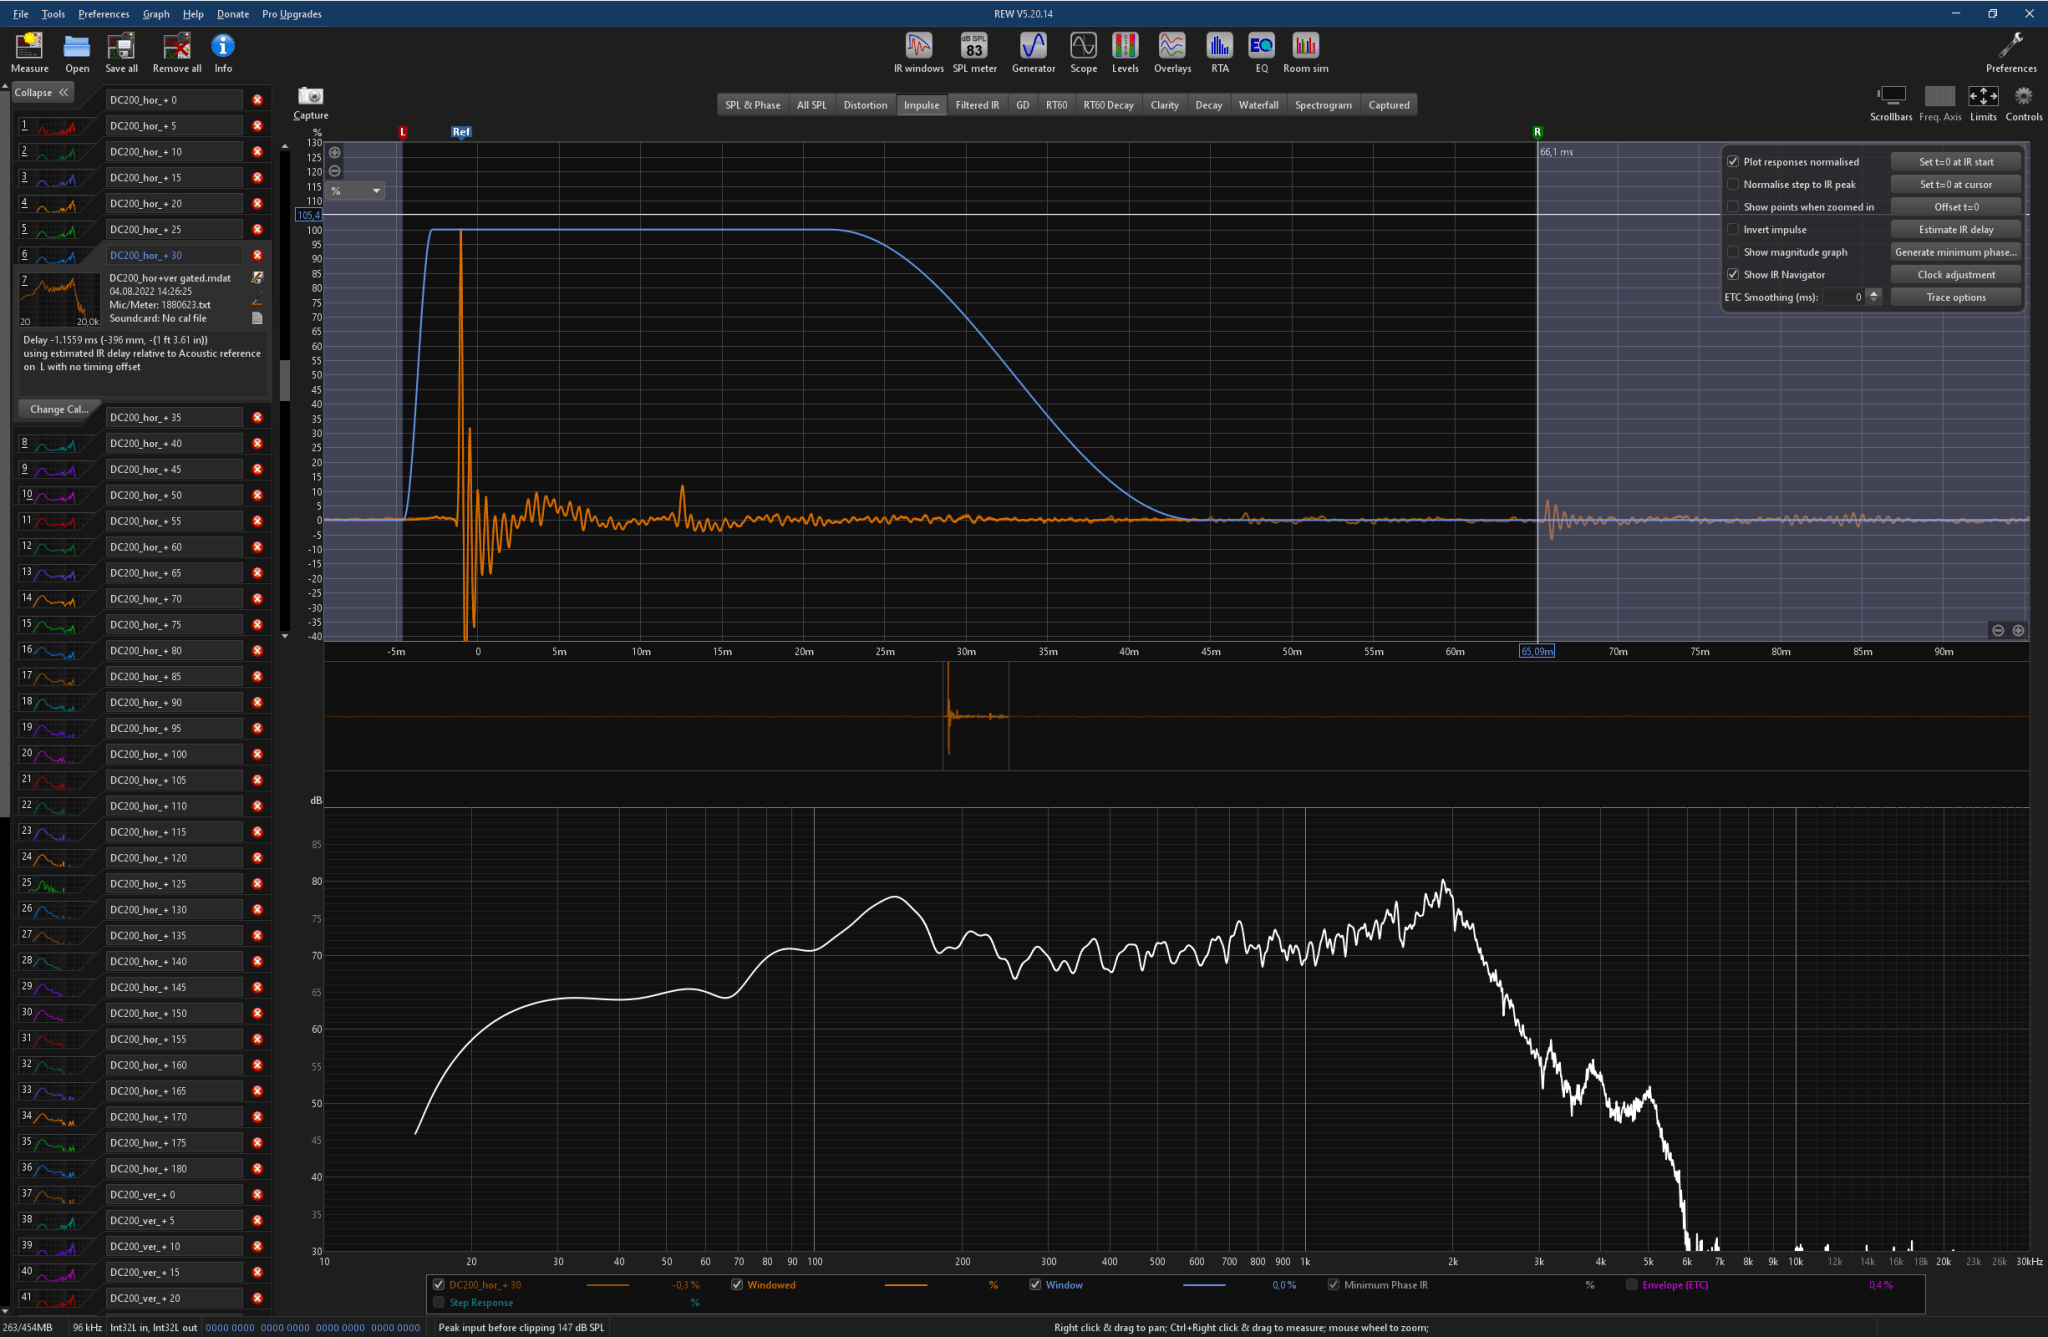2048x1337 pixels.
Task: Increase ETC Smoothing stepper value
Action: 1874,293
